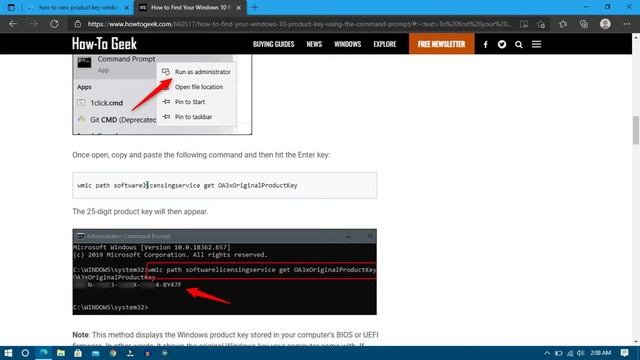Image resolution: width=640 pixels, height=360 pixels.
Task: Reload the How-To Geek page
Action: click(x=54, y=24)
